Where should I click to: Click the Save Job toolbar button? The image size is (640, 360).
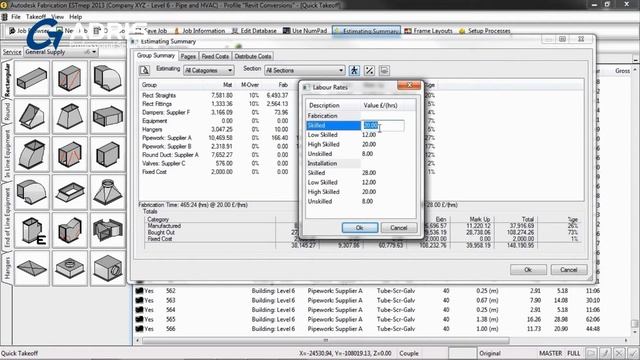(151, 31)
